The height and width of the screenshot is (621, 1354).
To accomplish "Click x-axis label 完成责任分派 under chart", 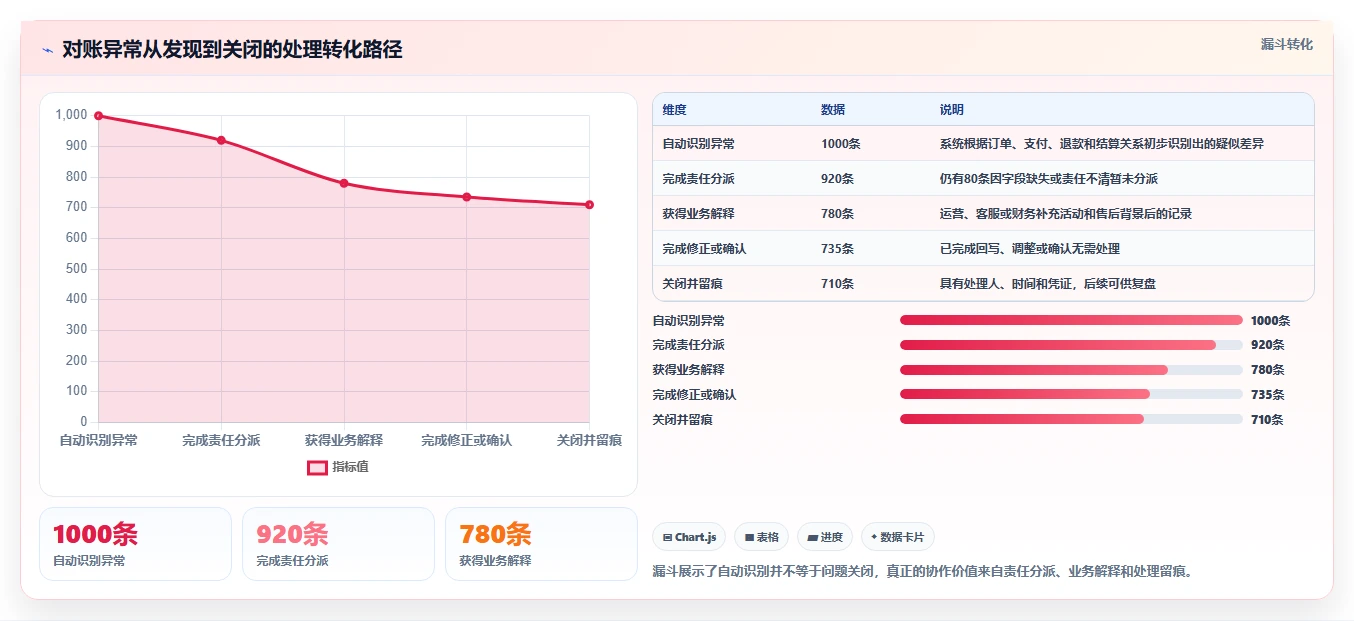I will (221, 440).
